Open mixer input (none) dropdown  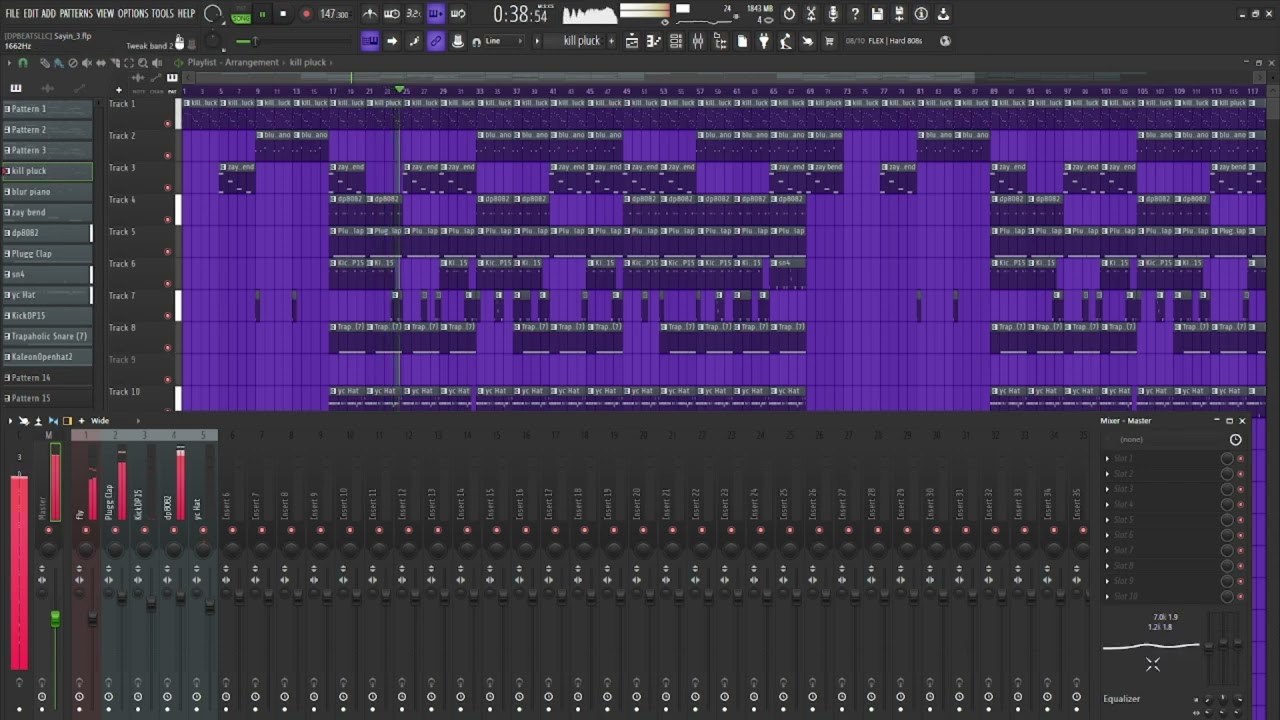click(x=1165, y=439)
